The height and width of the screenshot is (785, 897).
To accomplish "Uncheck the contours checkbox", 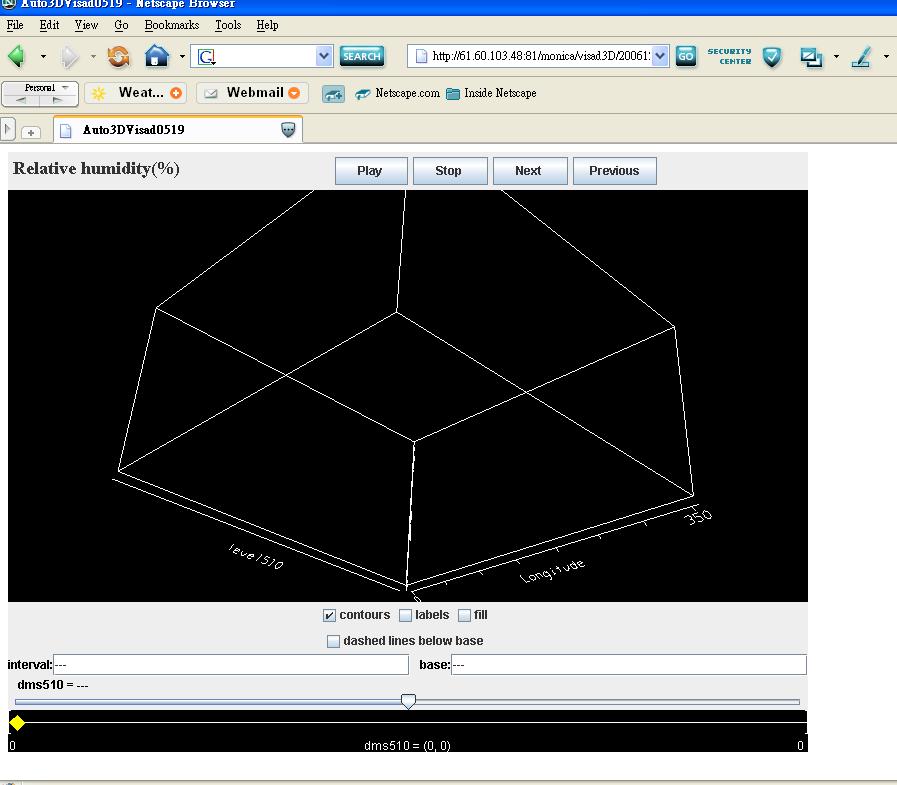I will click(330, 616).
